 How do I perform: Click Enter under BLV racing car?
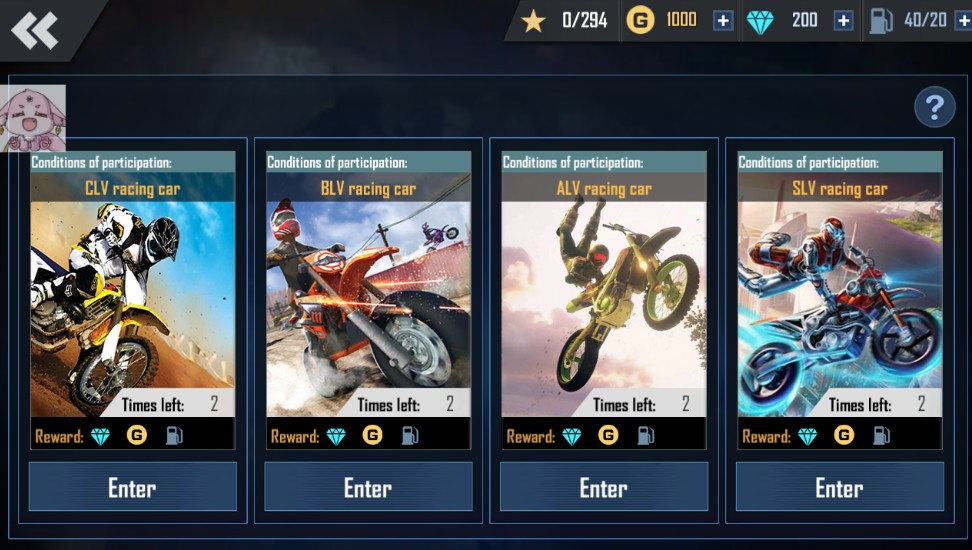click(368, 487)
